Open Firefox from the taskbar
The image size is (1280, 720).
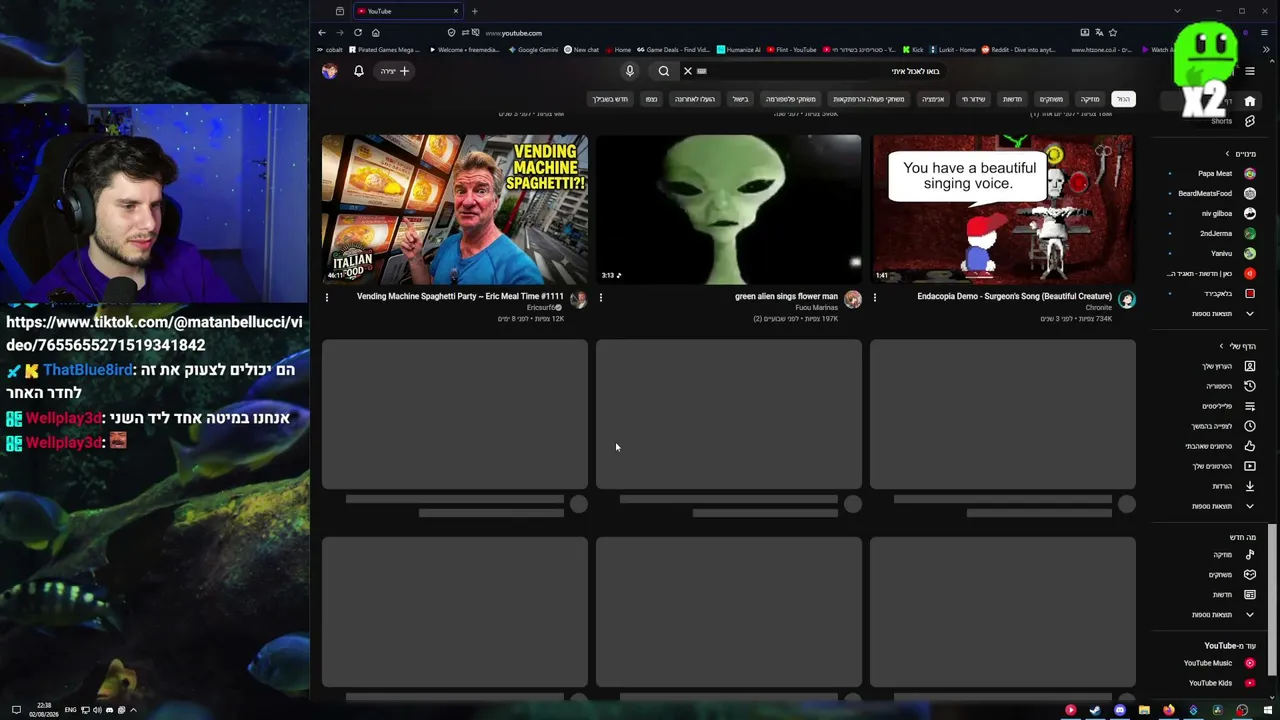pyautogui.click(x=1169, y=711)
